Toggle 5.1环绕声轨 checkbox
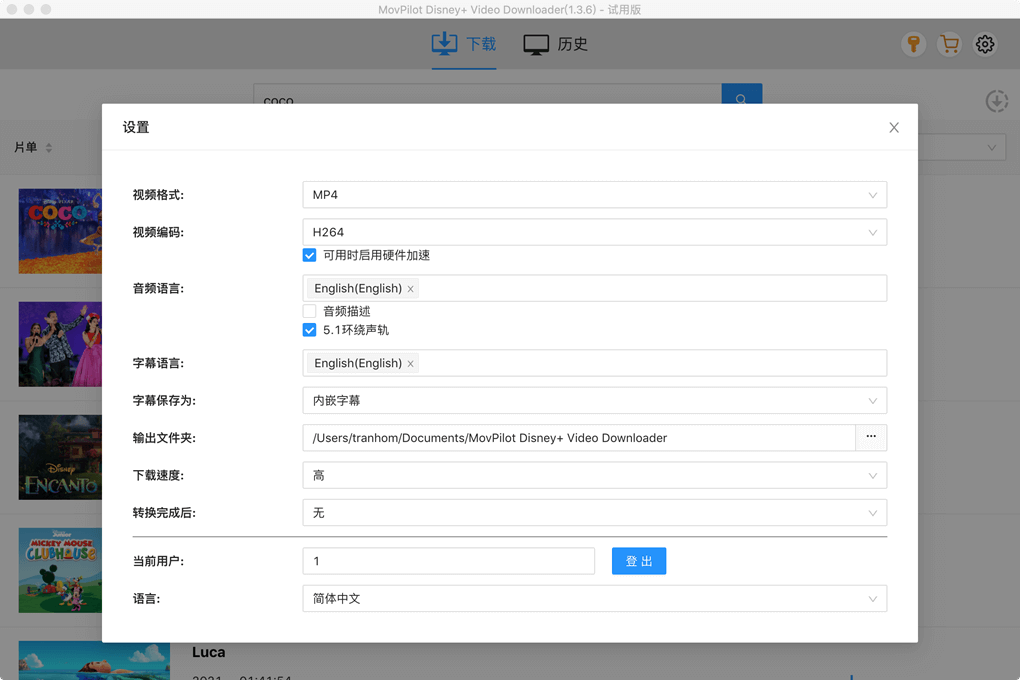The height and width of the screenshot is (680, 1020). click(310, 330)
